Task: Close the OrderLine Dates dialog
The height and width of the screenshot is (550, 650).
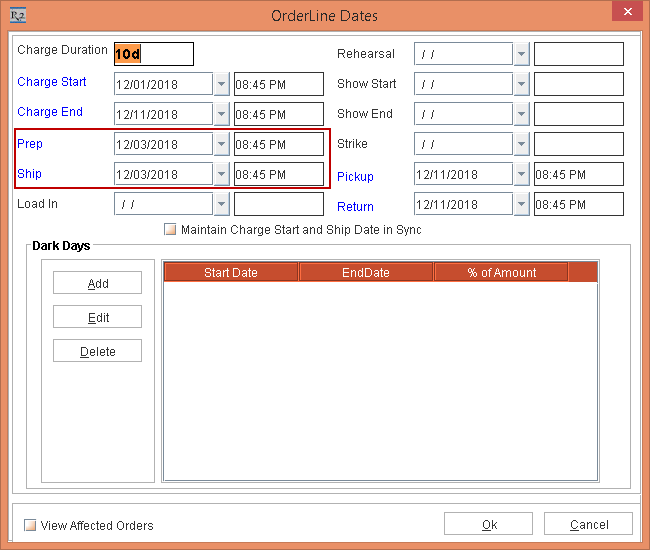Action: pyautogui.click(x=626, y=14)
